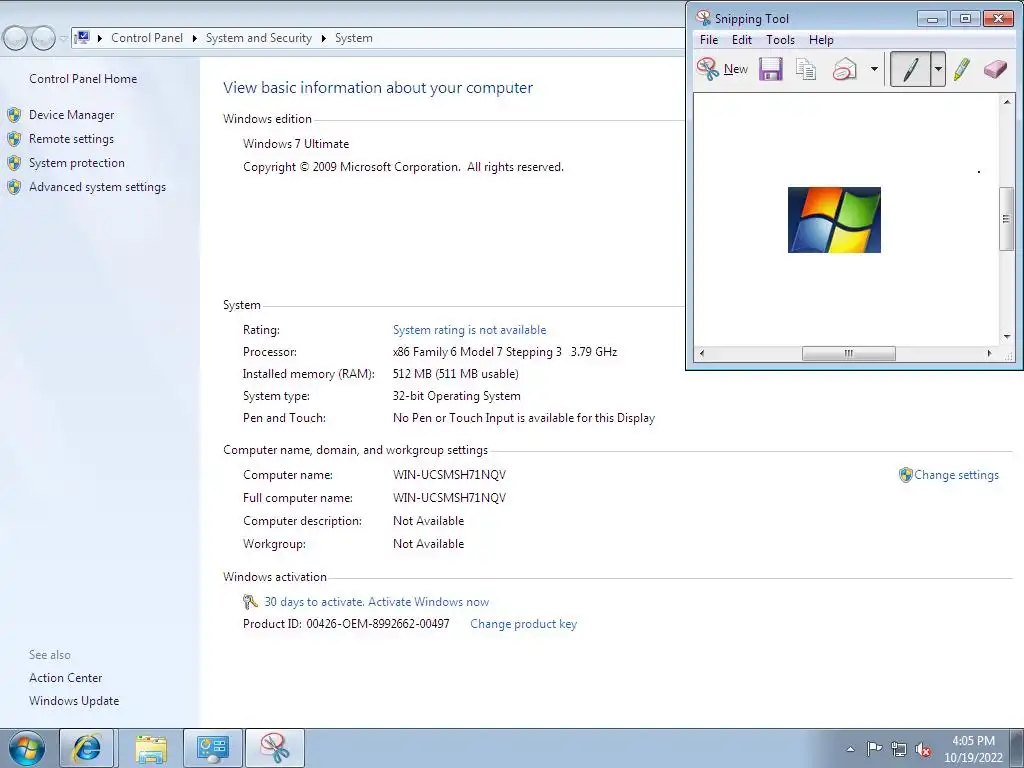
Task: Switch to Snipping Tool taskbar button
Action: [275, 748]
